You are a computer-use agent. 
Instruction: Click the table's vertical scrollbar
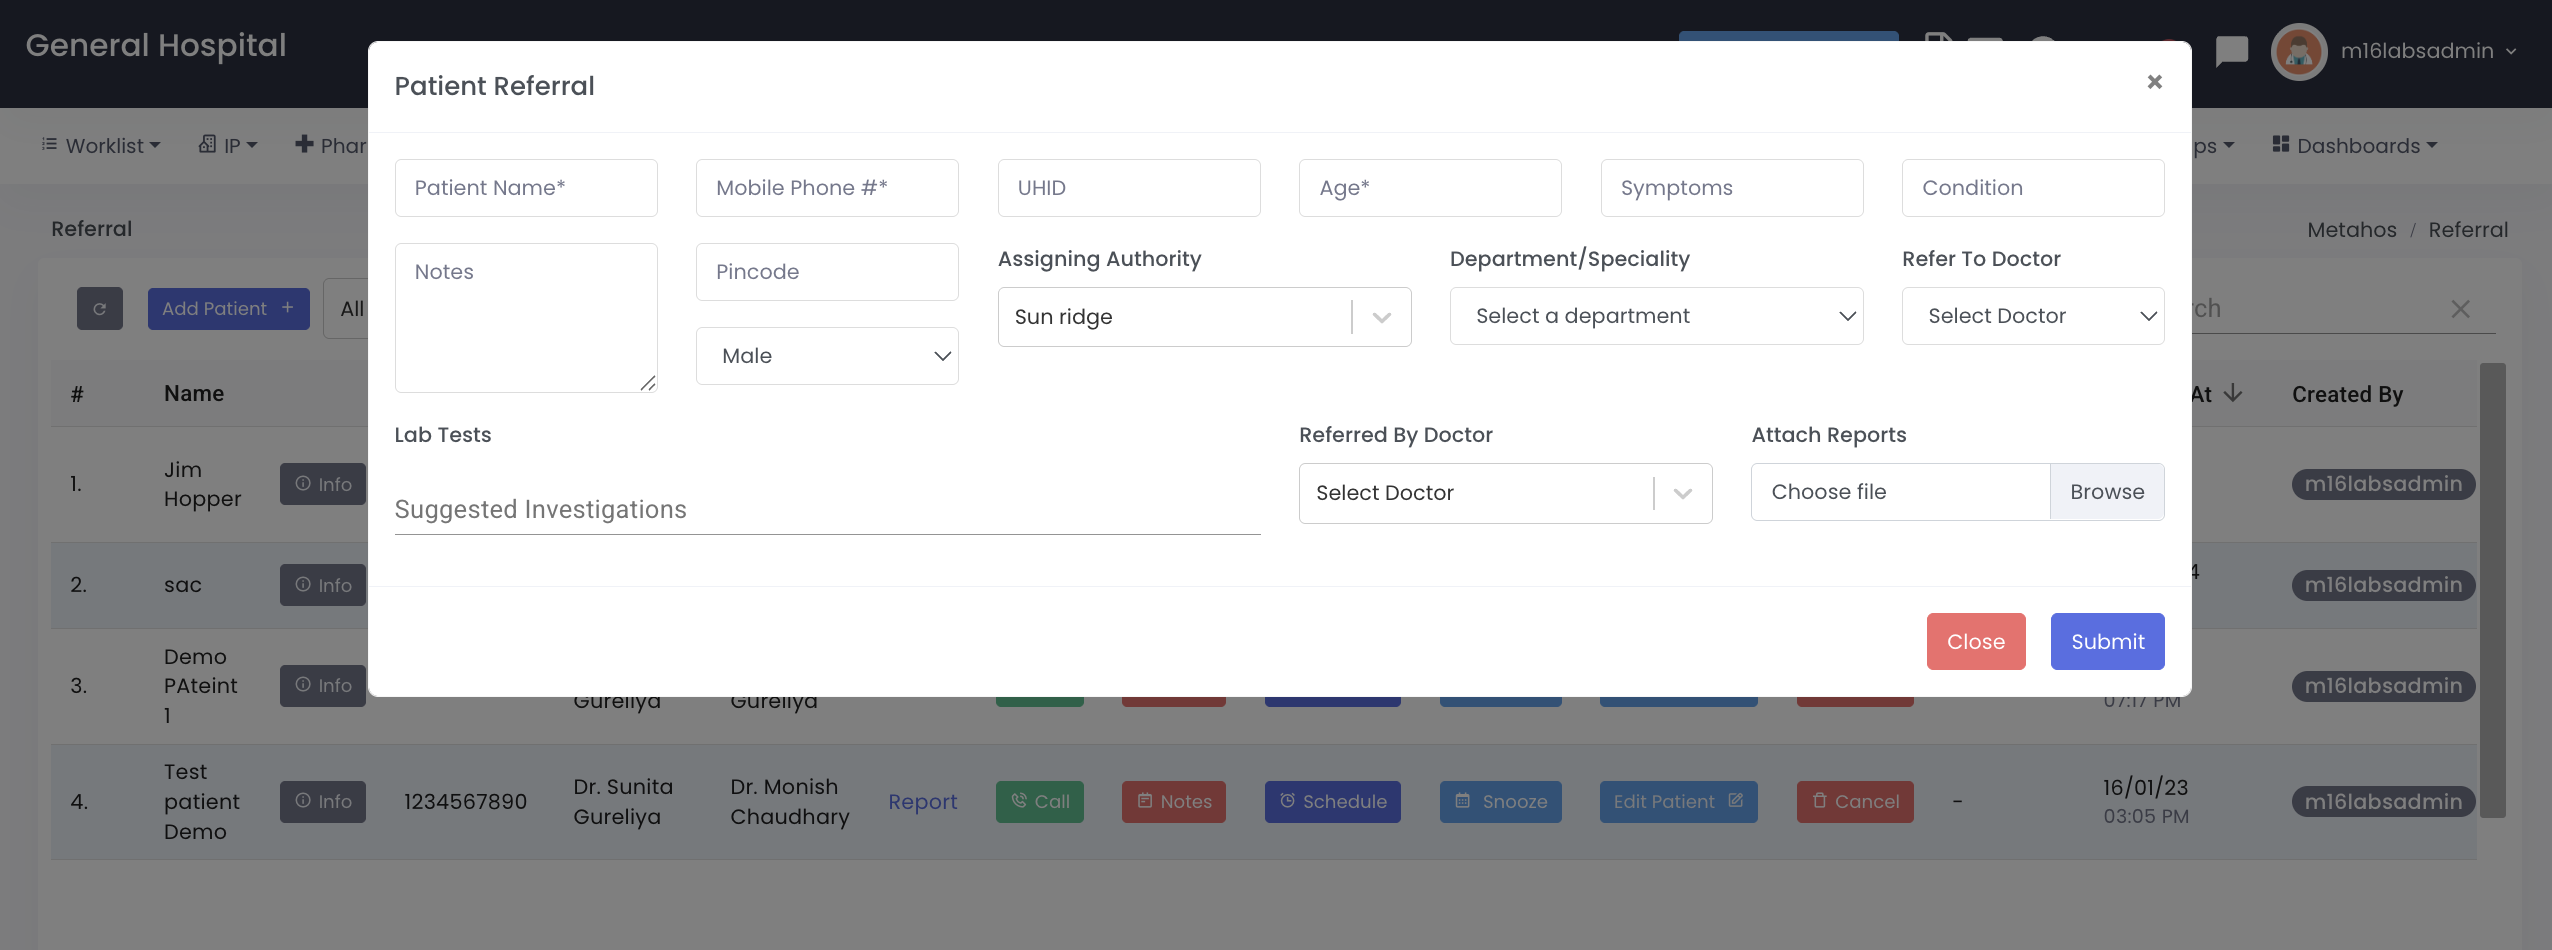[x=2492, y=590]
